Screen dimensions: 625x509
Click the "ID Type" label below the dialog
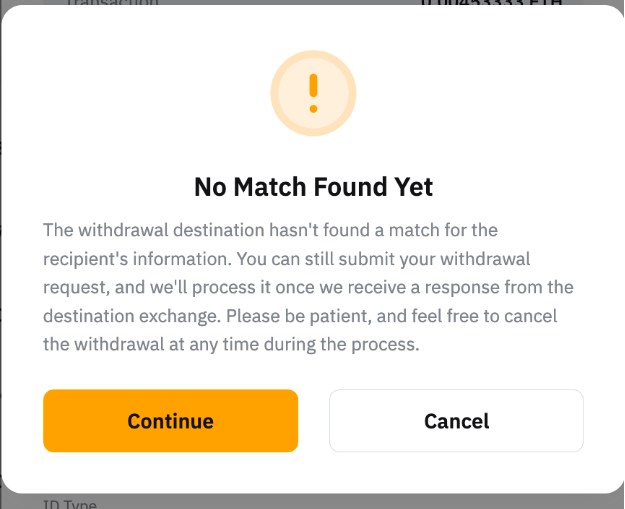[x=69, y=503]
